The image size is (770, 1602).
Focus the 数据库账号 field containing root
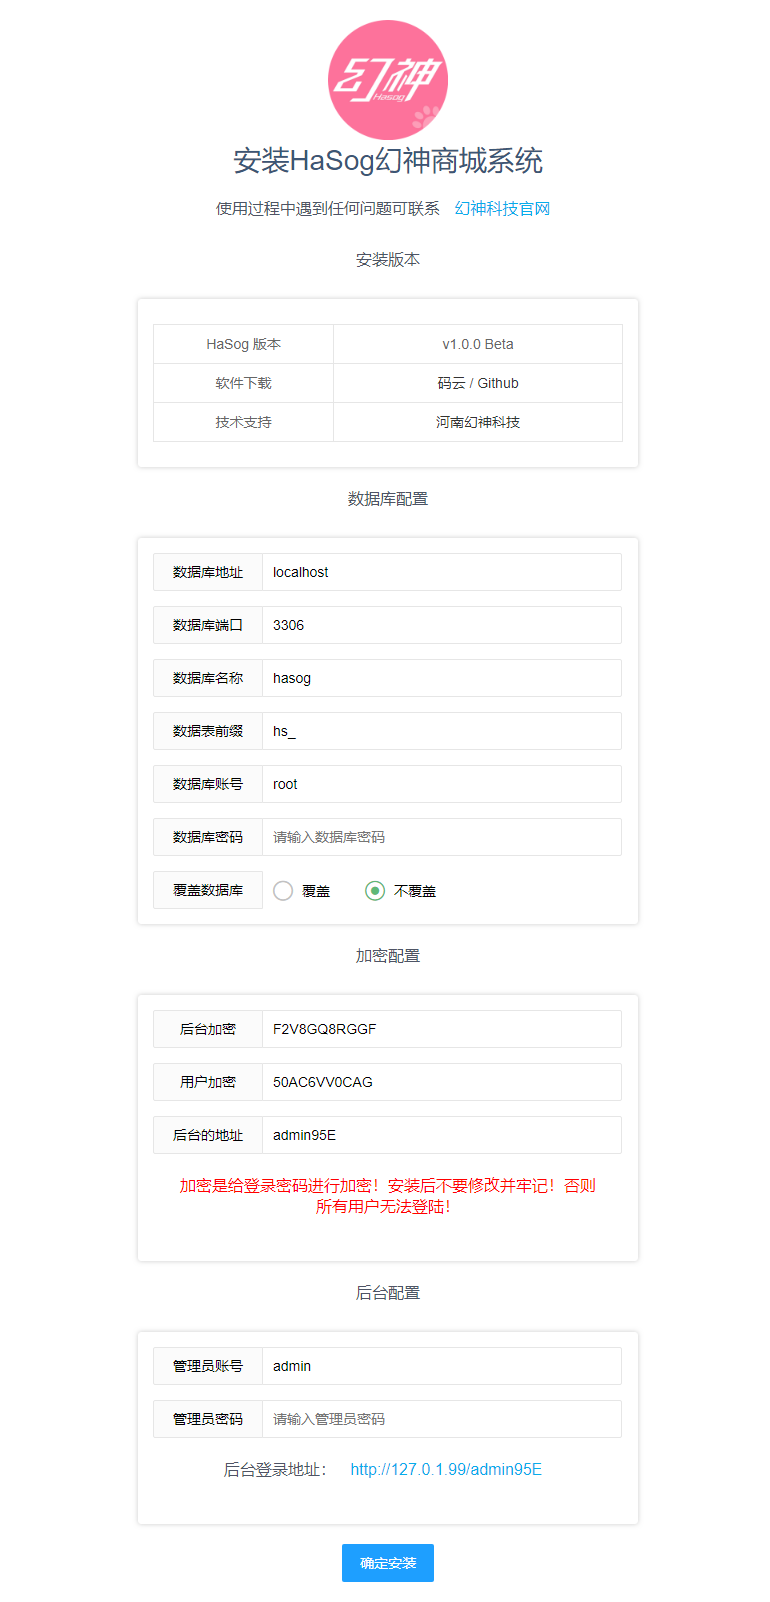click(442, 784)
